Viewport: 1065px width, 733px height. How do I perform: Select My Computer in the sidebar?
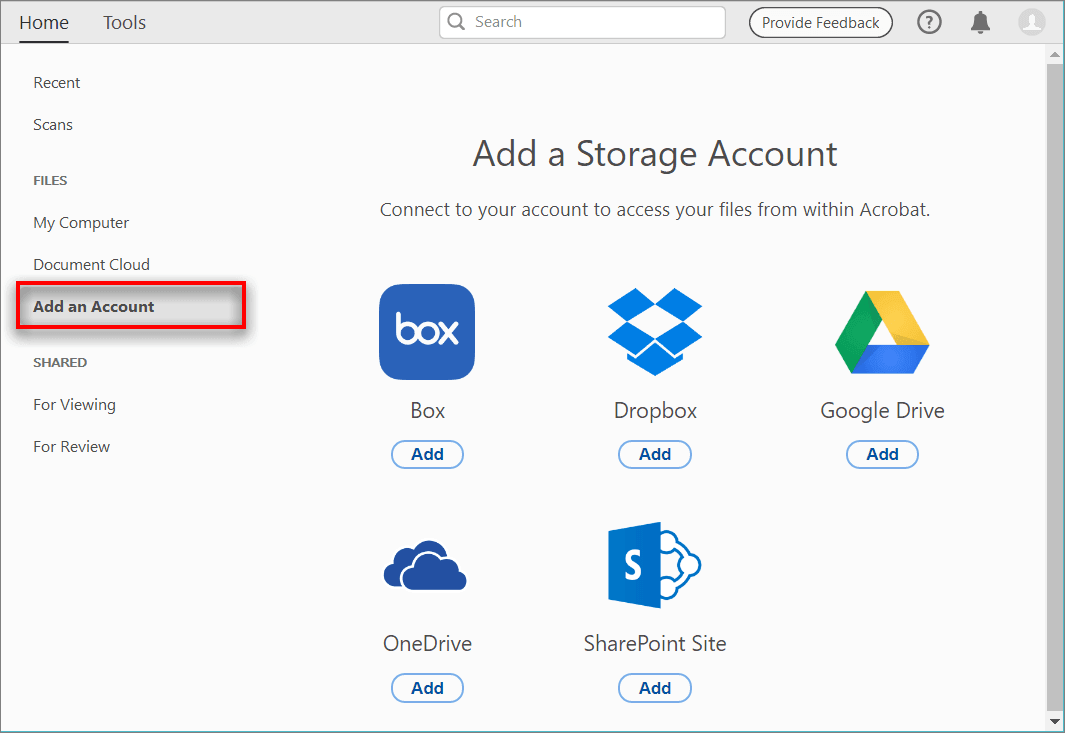pyautogui.click(x=81, y=223)
